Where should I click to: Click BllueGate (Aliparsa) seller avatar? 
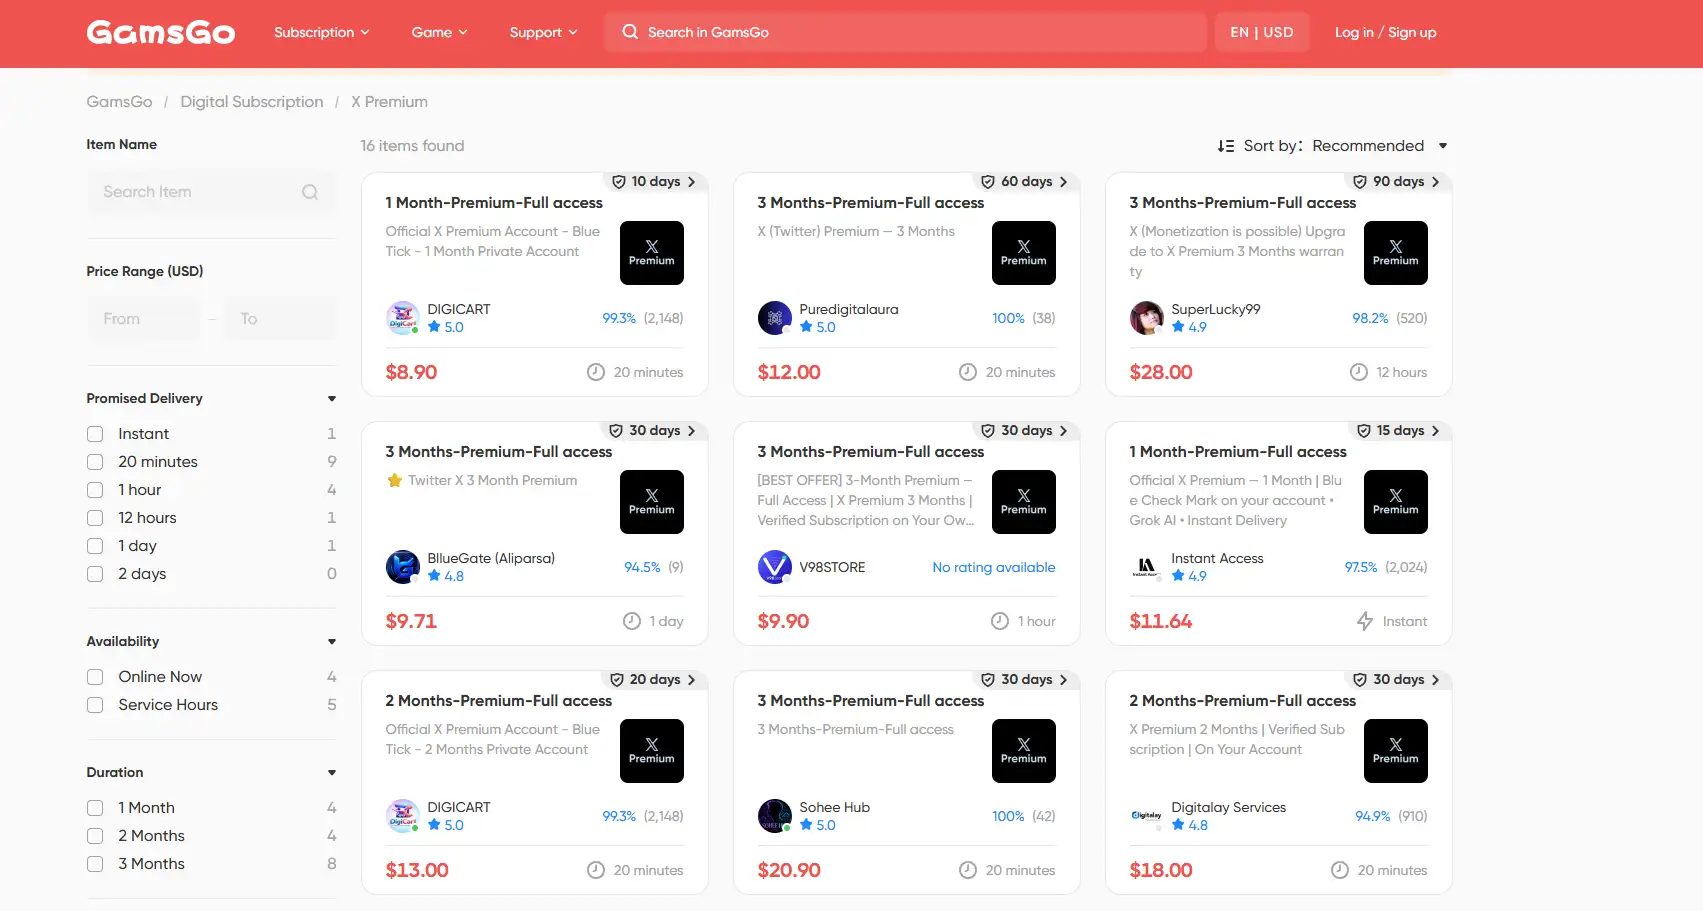click(402, 567)
